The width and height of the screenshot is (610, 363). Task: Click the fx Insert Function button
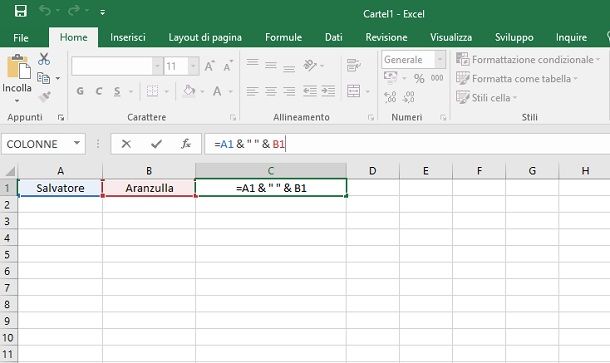tap(186, 144)
